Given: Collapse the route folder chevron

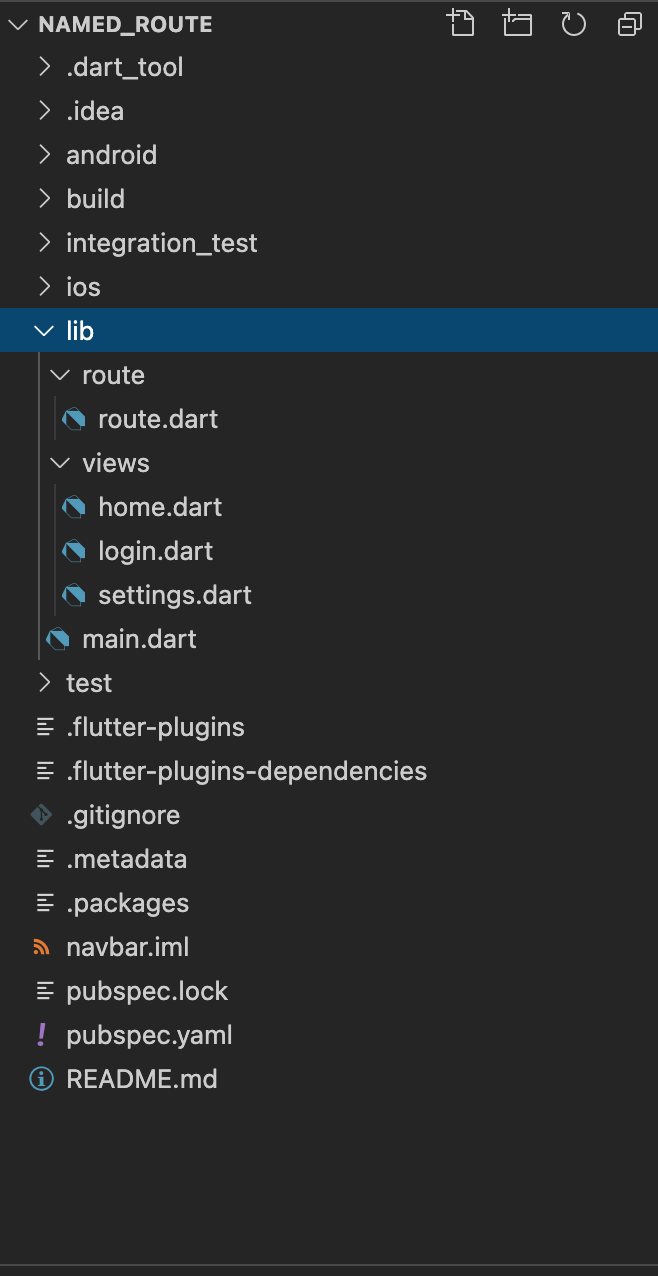Looking at the screenshot, I should (x=61, y=375).
